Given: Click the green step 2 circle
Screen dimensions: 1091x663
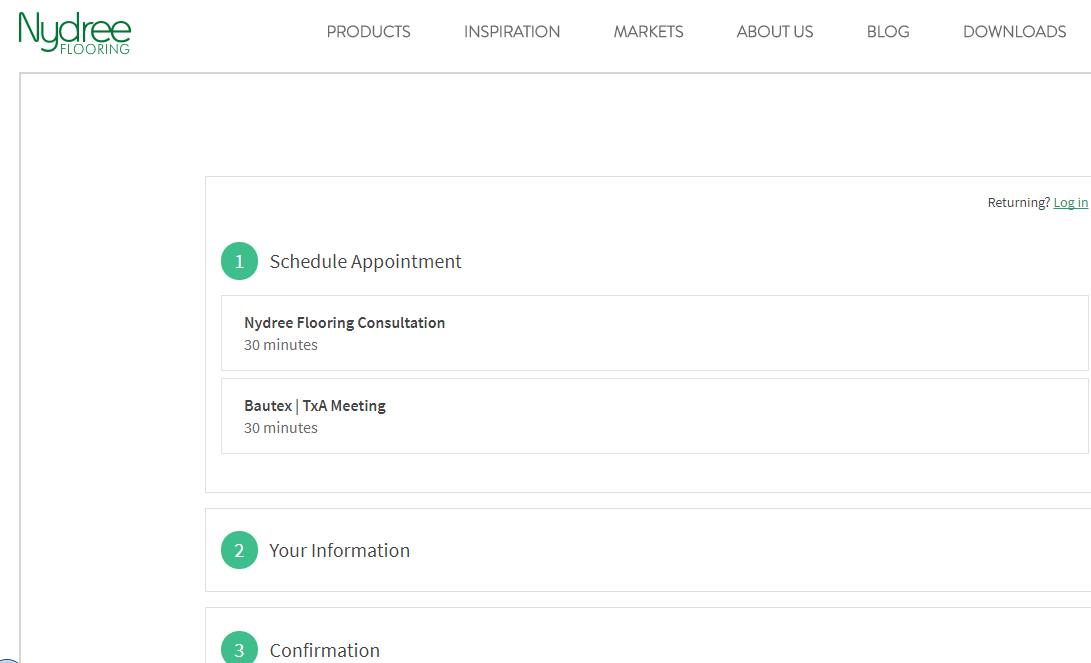Looking at the screenshot, I should (x=239, y=550).
